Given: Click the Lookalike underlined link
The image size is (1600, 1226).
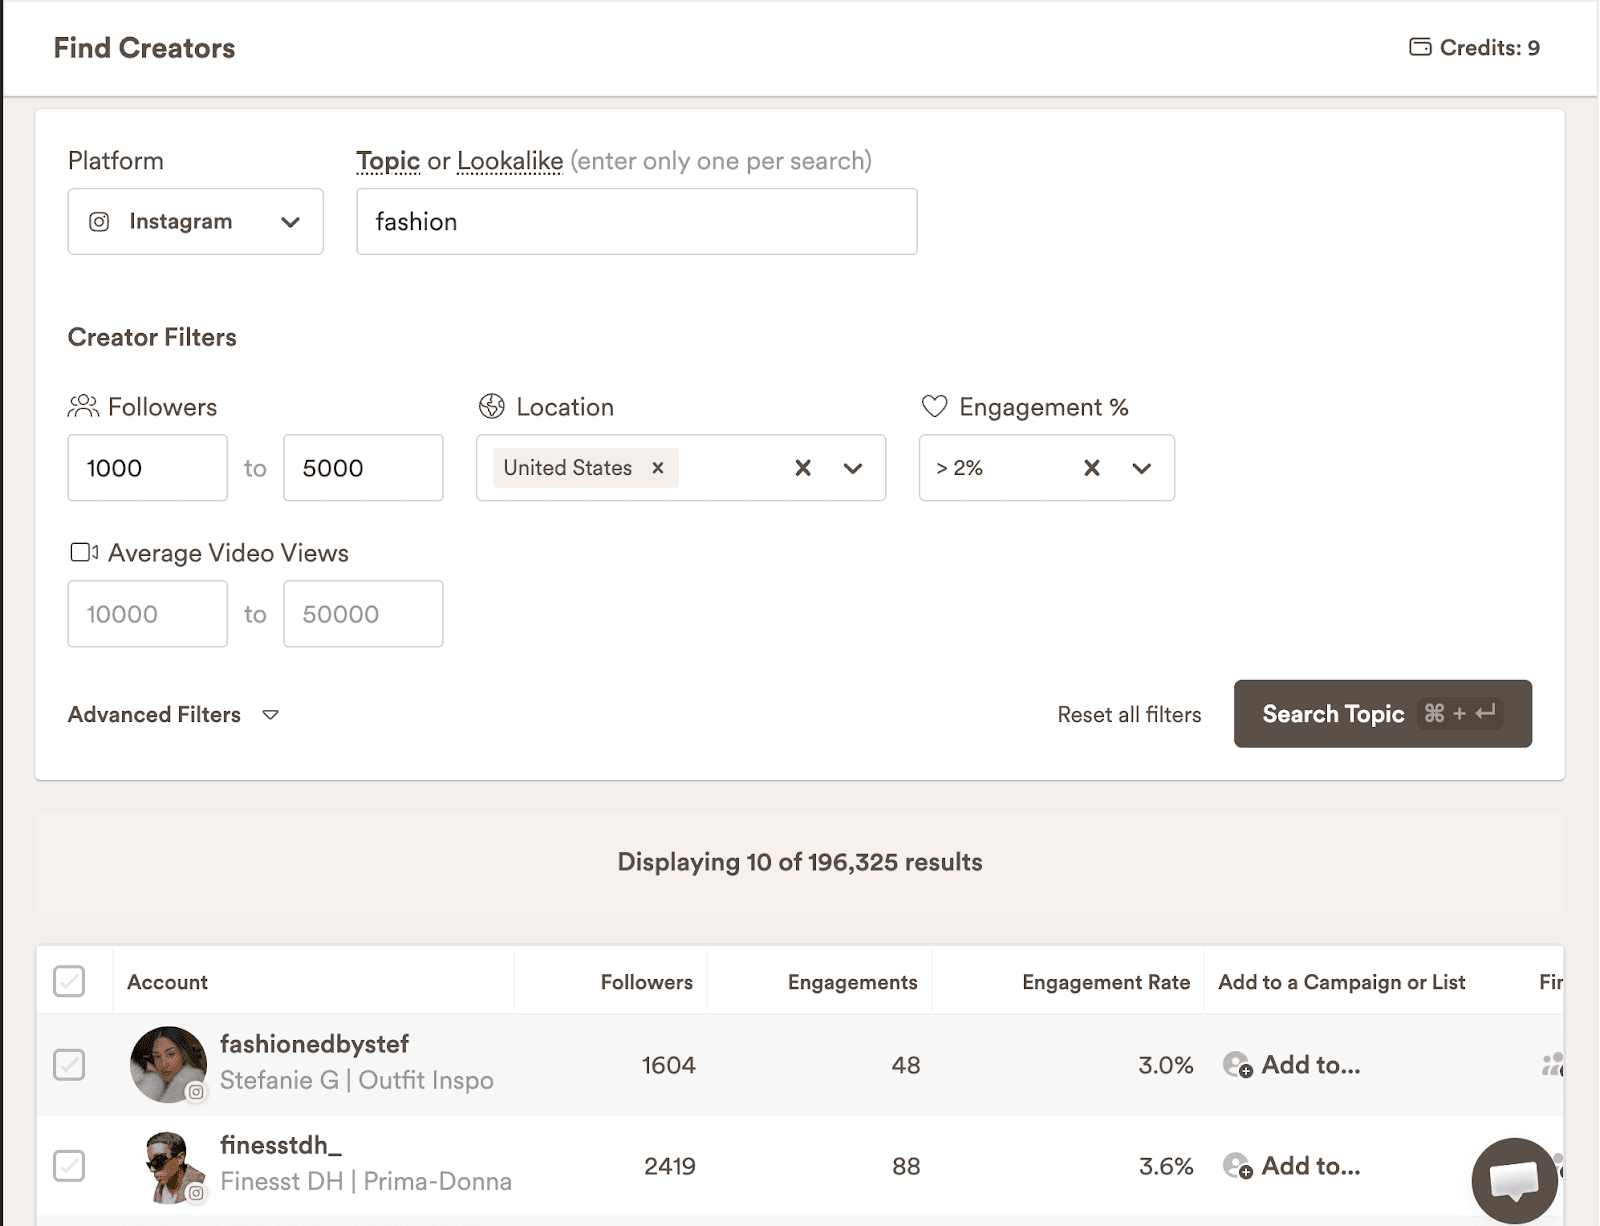Looking at the screenshot, I should [510, 160].
